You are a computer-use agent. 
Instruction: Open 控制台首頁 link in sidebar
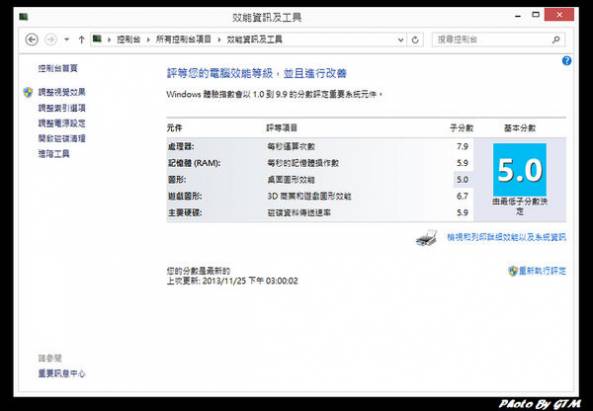[x=58, y=68]
